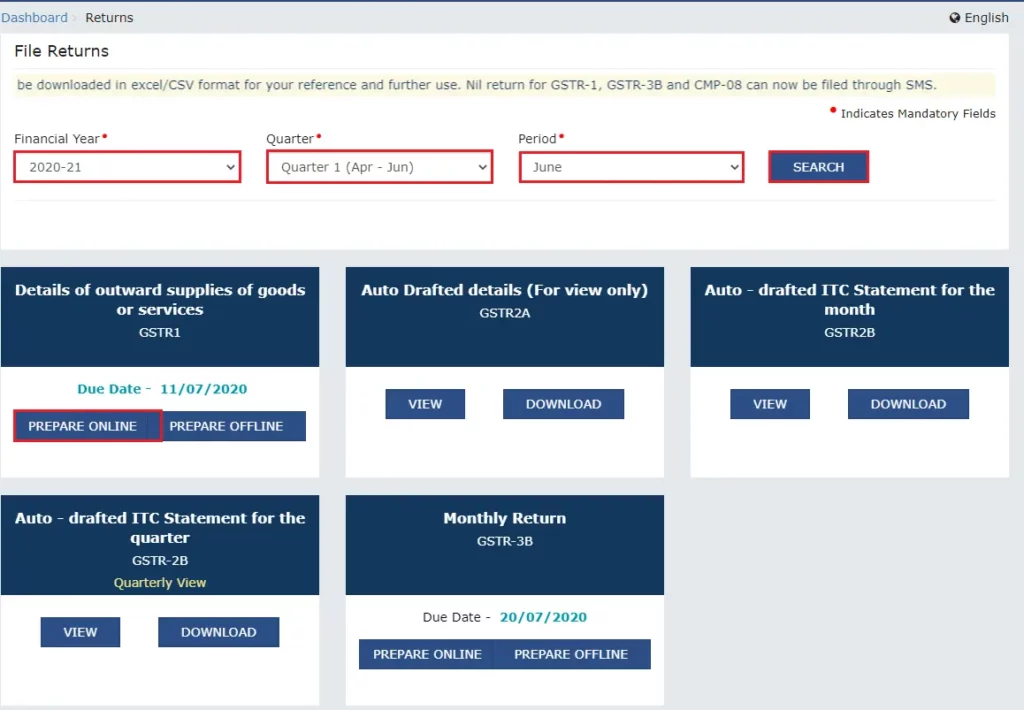Download the GSTR2A details
This screenshot has height=710, width=1024.
pos(563,404)
